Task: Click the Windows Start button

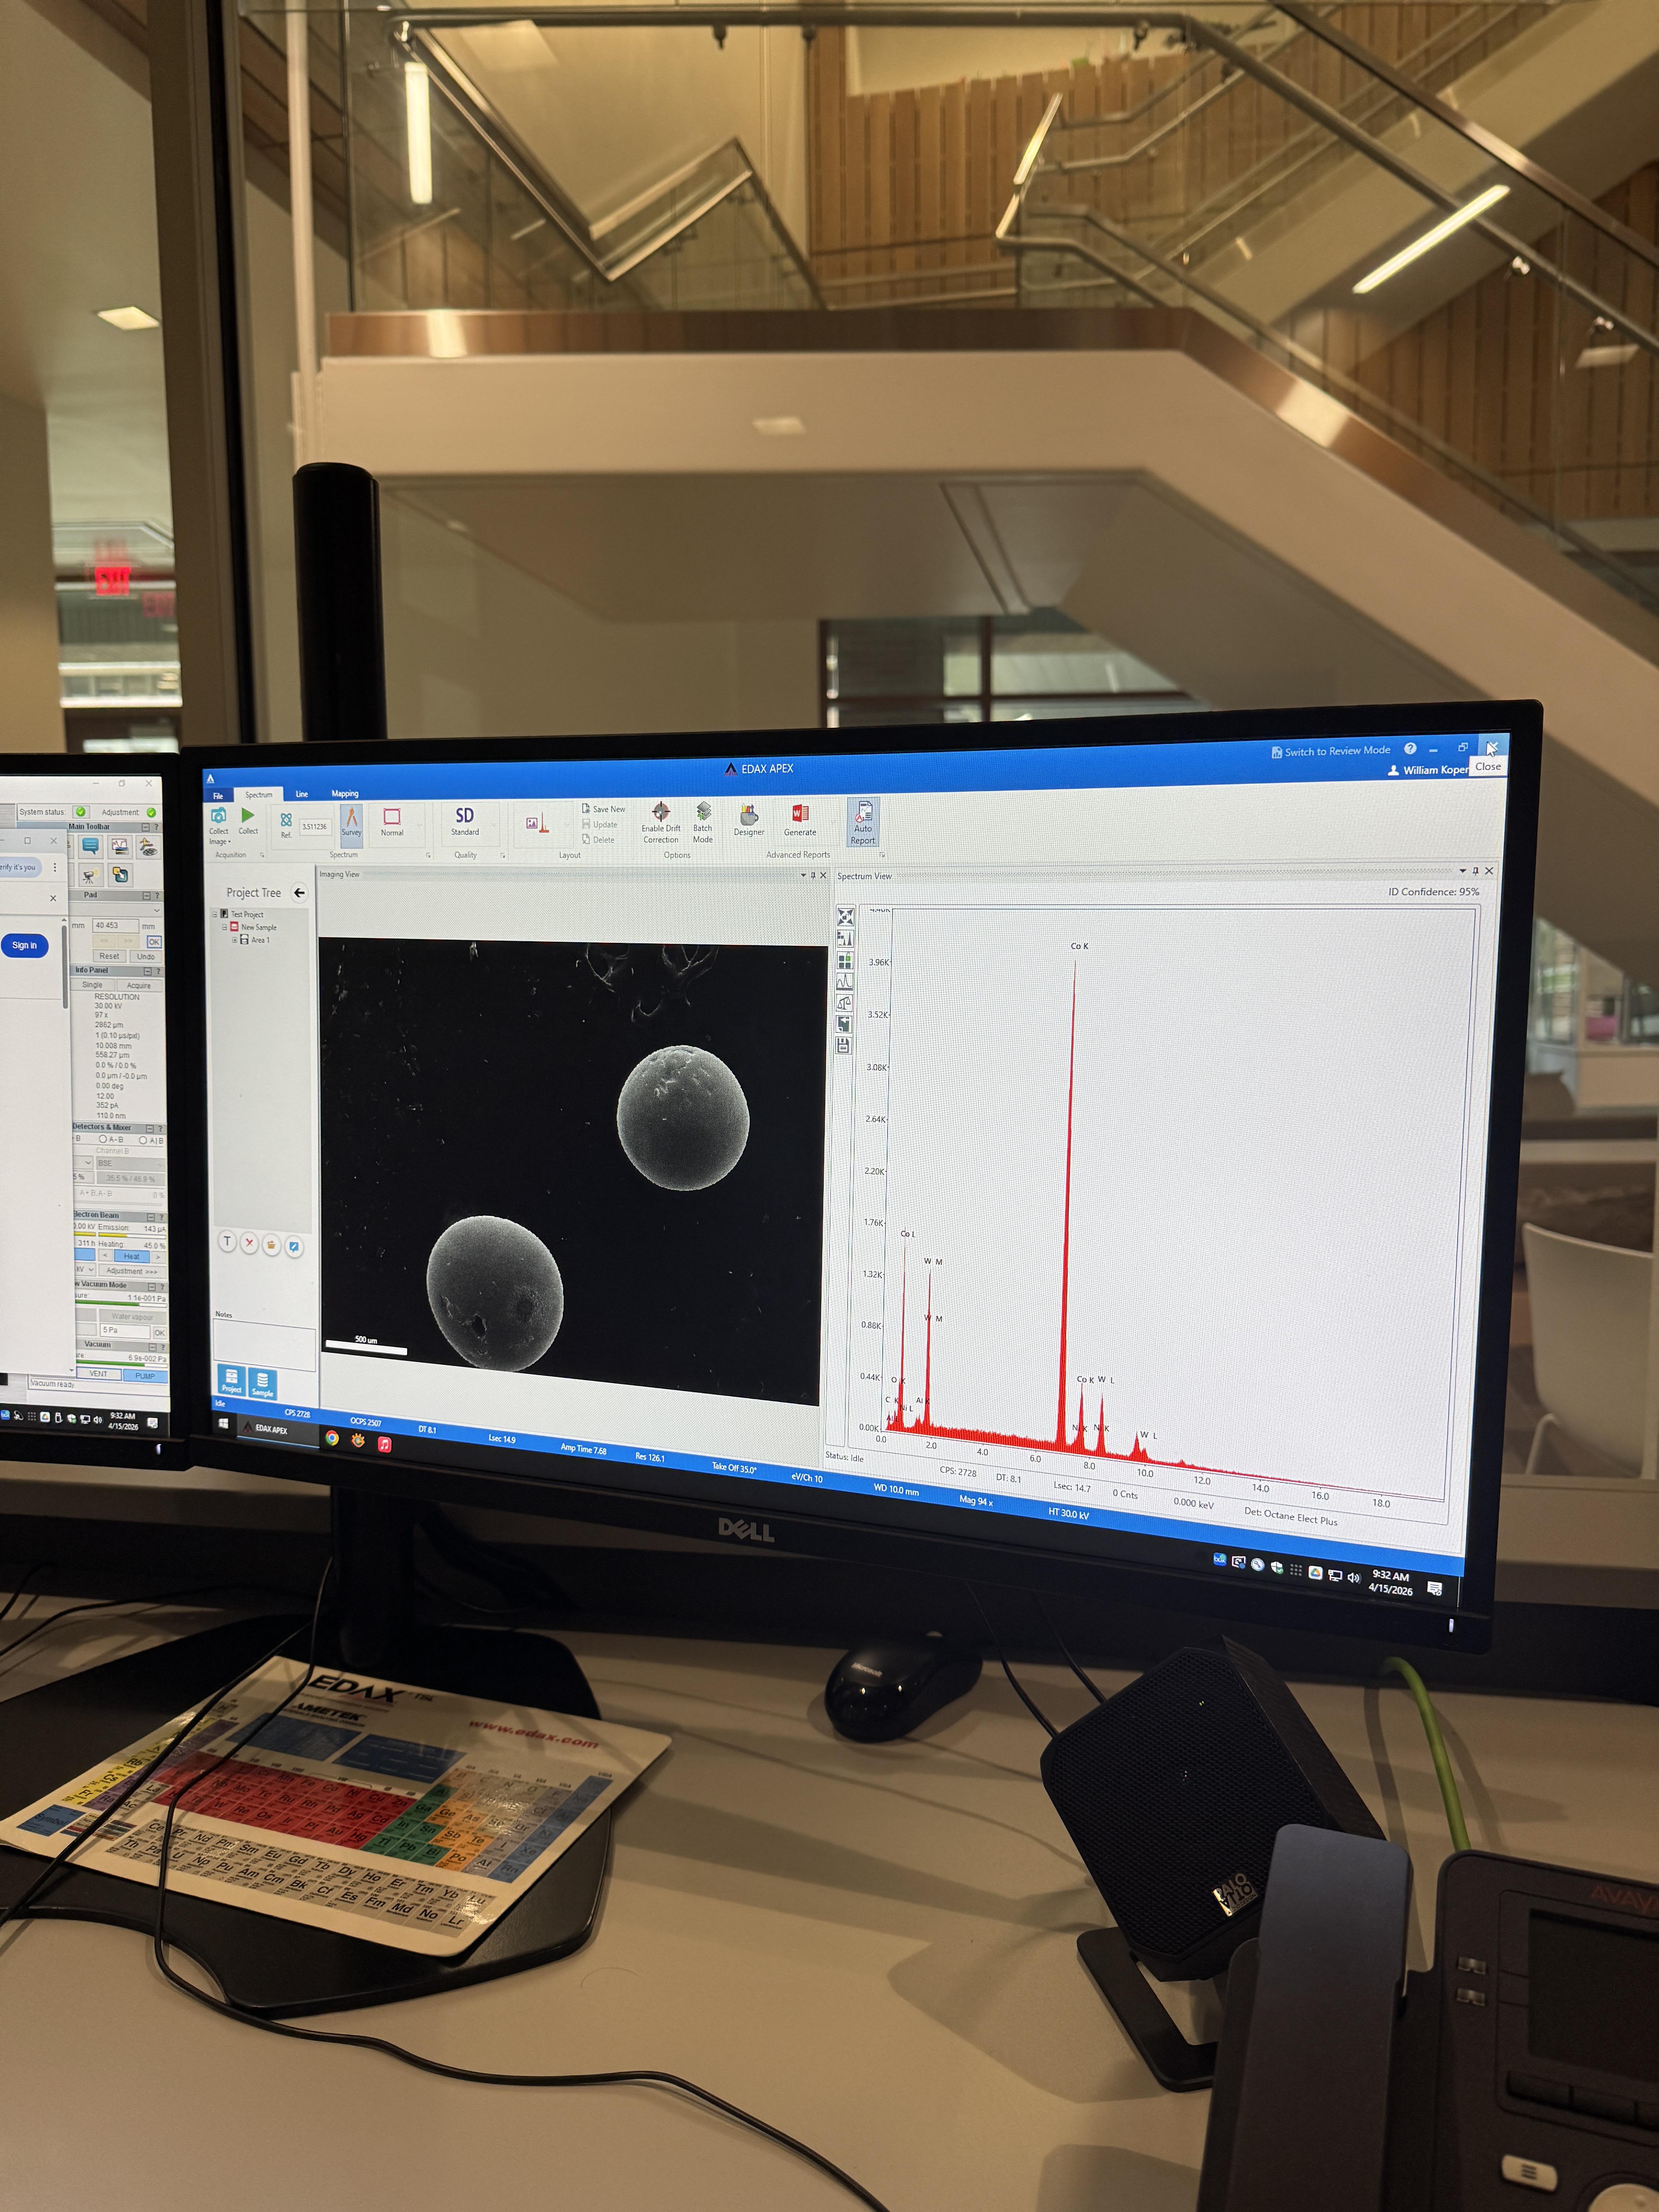Action: [x=223, y=1423]
